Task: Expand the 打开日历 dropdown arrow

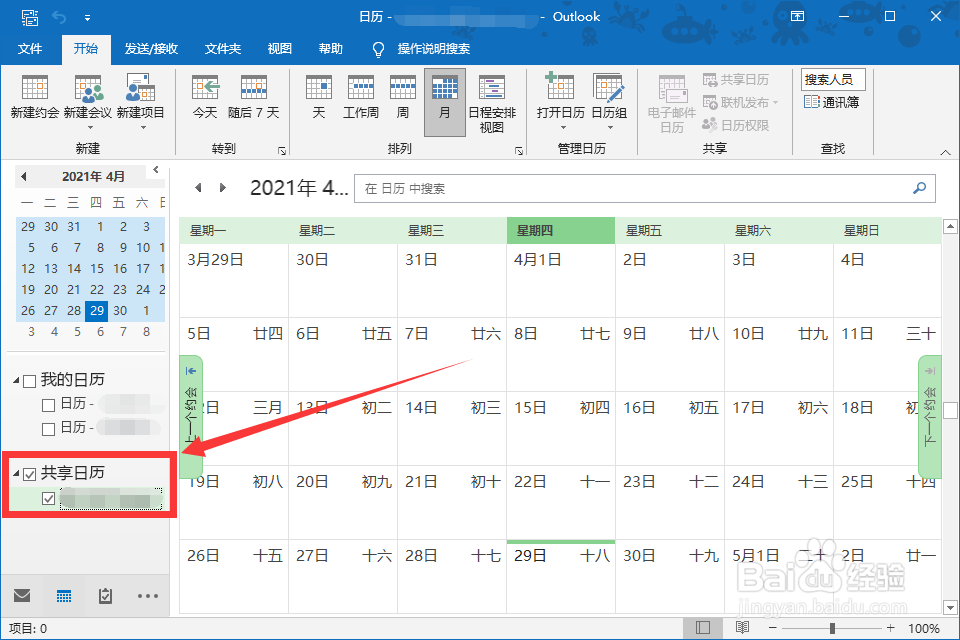Action: click(563, 127)
